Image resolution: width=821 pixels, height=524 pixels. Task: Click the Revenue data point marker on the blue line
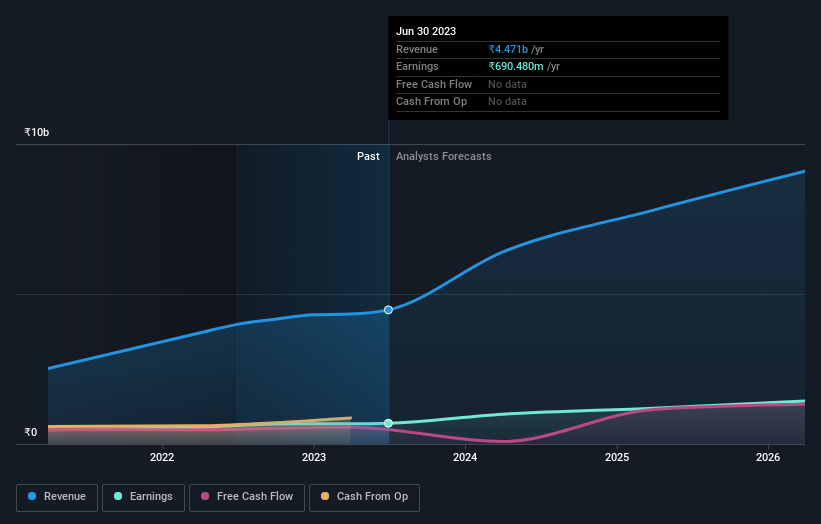pos(388,310)
